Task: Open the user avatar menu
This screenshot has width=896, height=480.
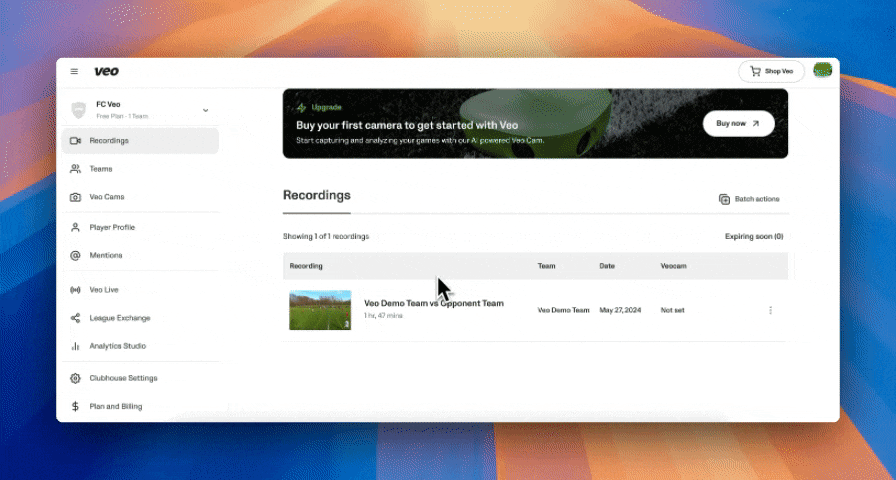Action: [822, 70]
